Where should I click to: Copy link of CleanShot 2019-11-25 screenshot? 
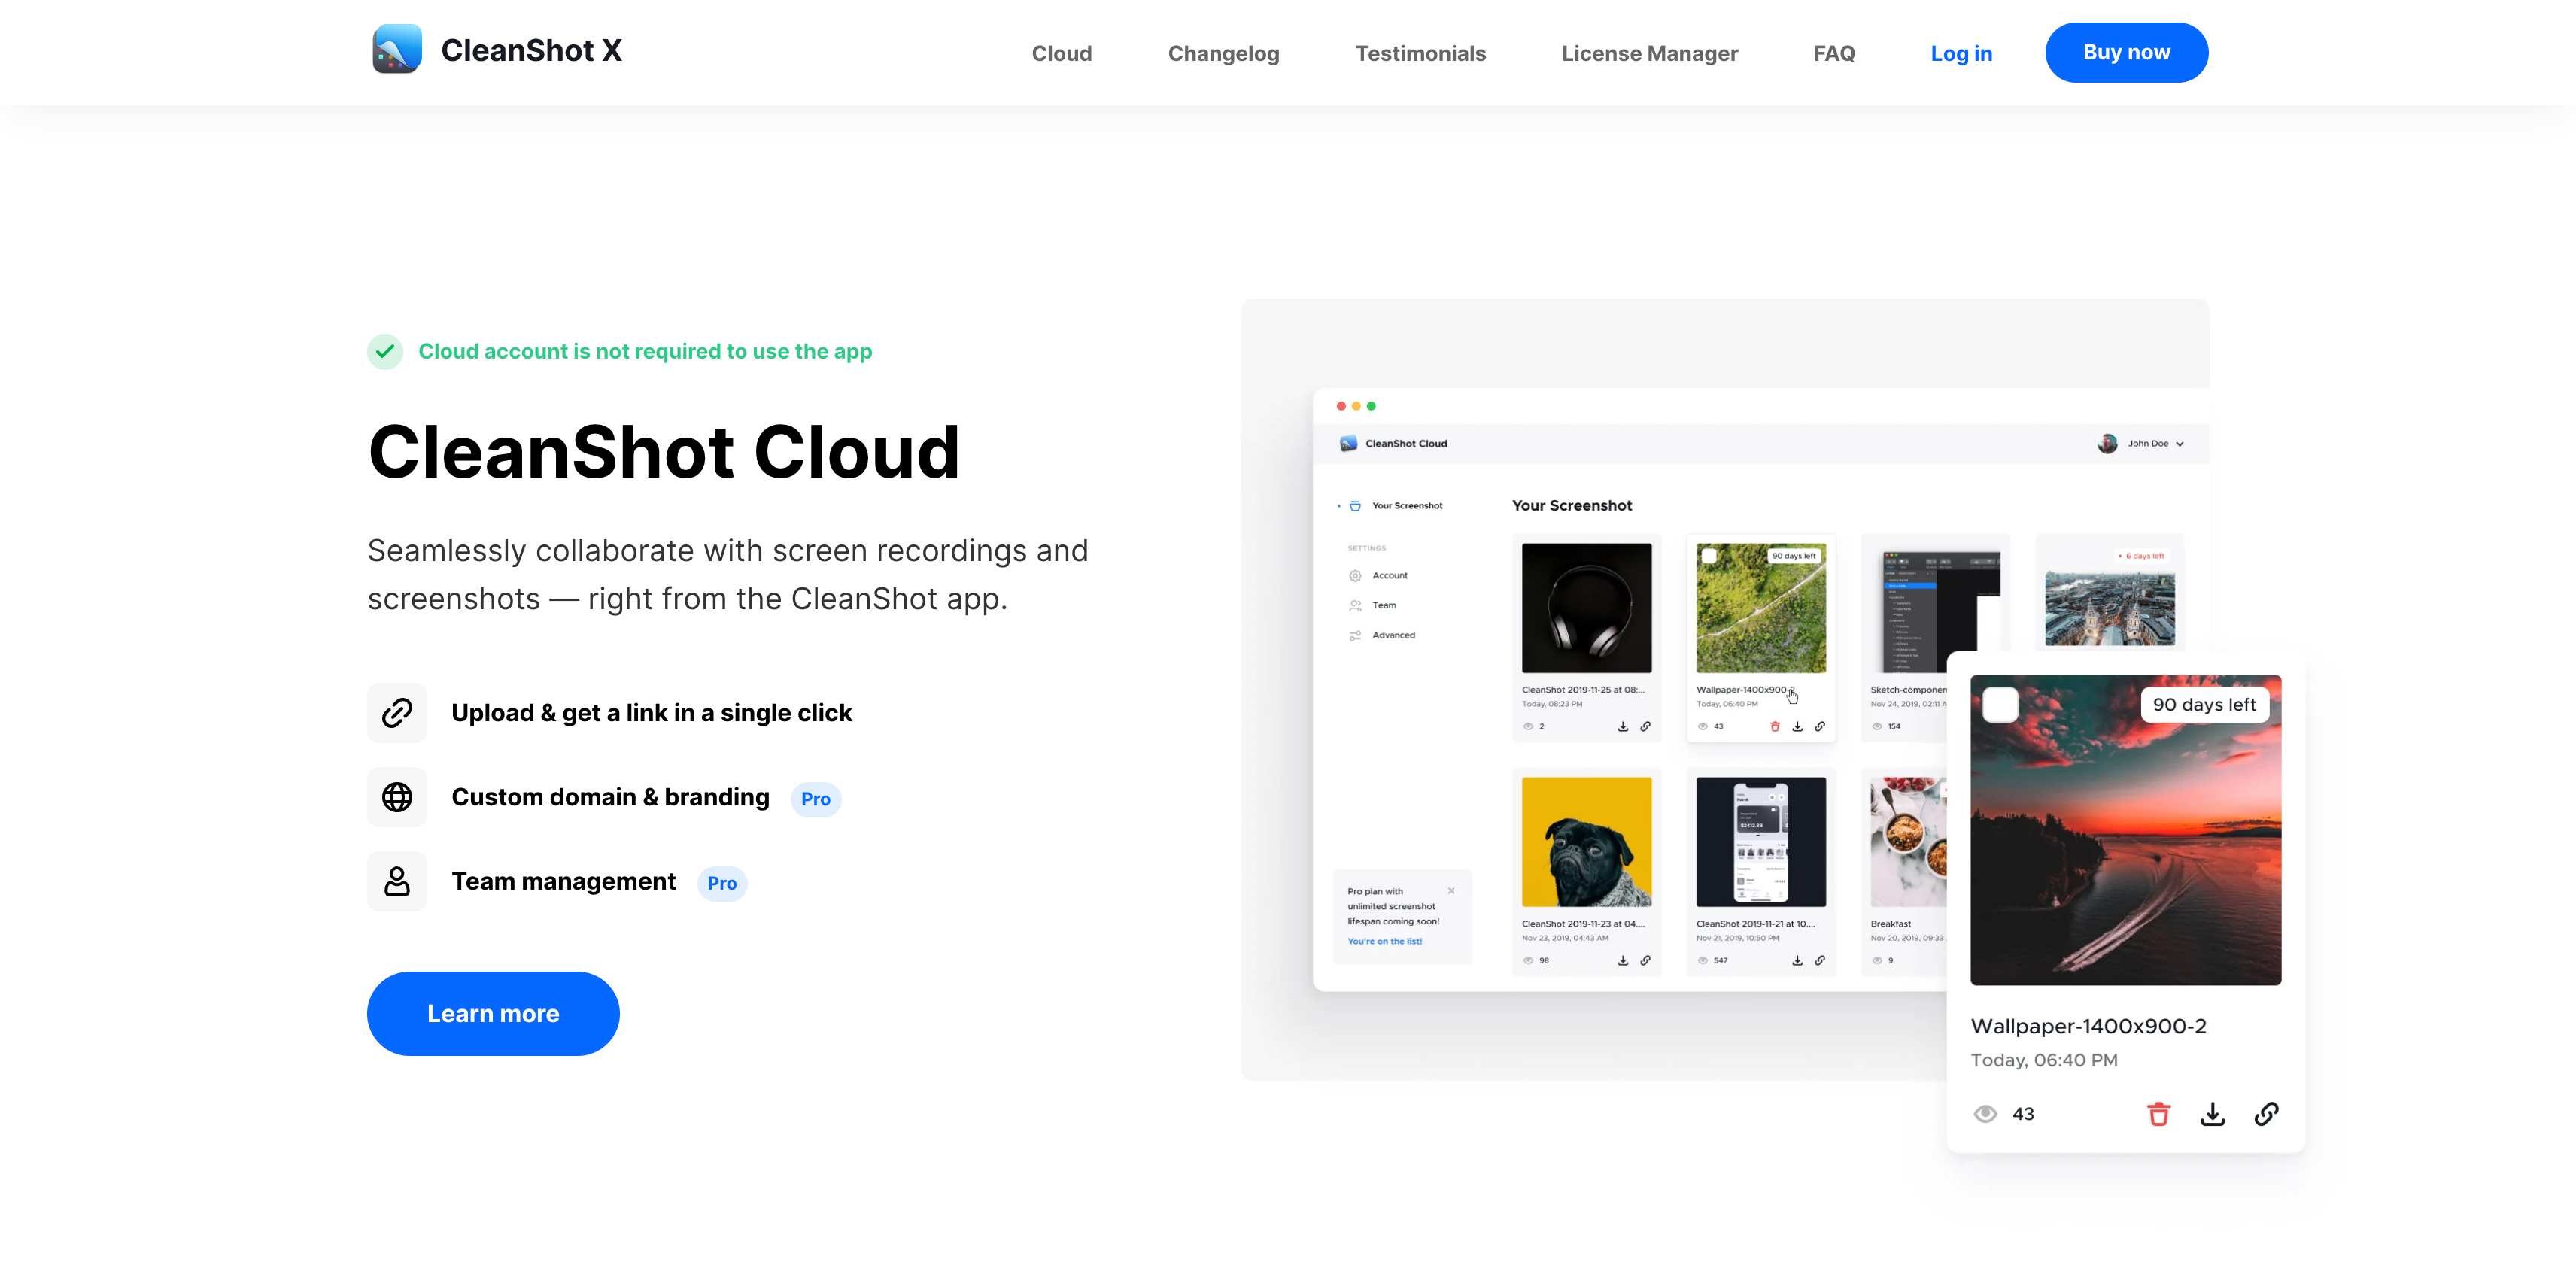pyautogui.click(x=1645, y=727)
